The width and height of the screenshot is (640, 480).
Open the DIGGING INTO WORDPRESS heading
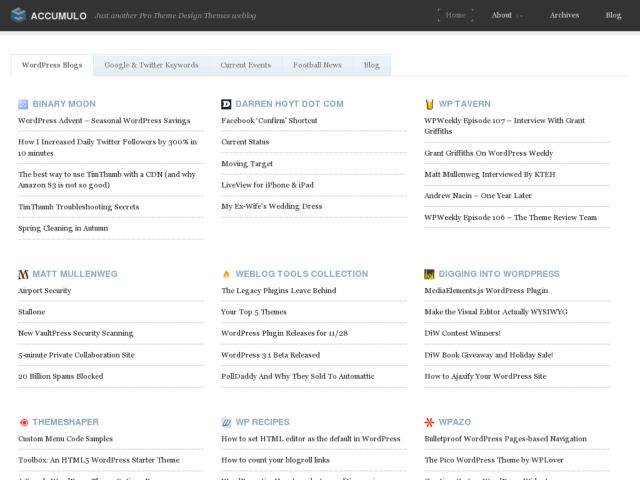(x=499, y=274)
